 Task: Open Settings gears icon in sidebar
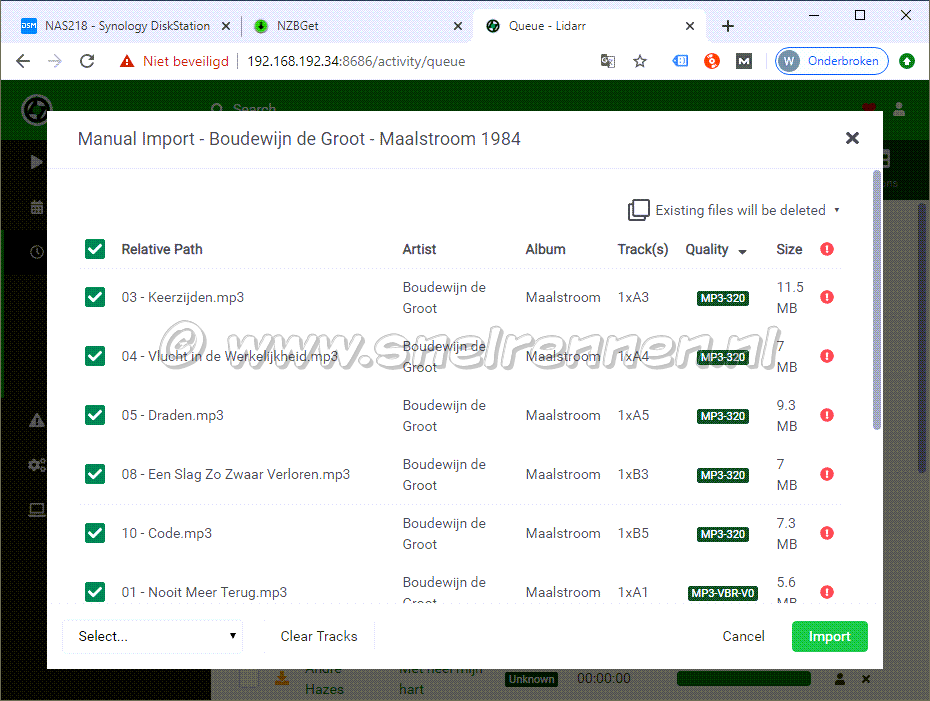click(37, 465)
